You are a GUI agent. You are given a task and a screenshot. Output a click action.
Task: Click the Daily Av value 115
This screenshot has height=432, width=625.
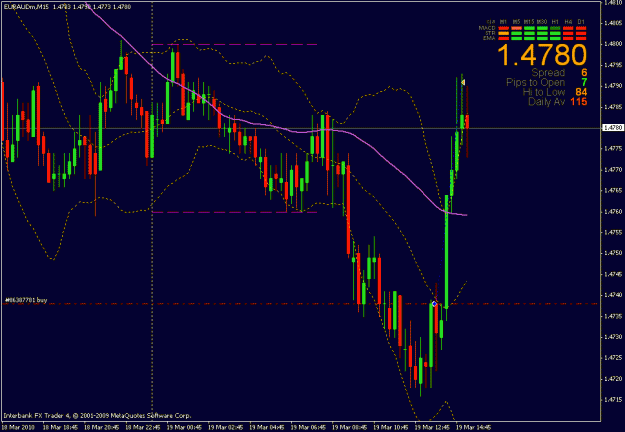(x=578, y=102)
